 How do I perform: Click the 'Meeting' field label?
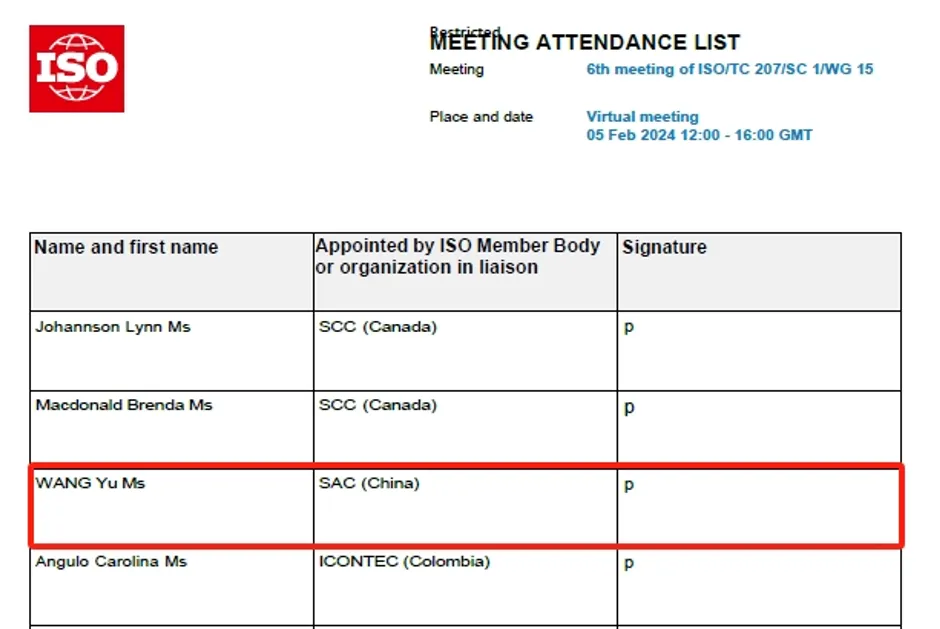[456, 69]
